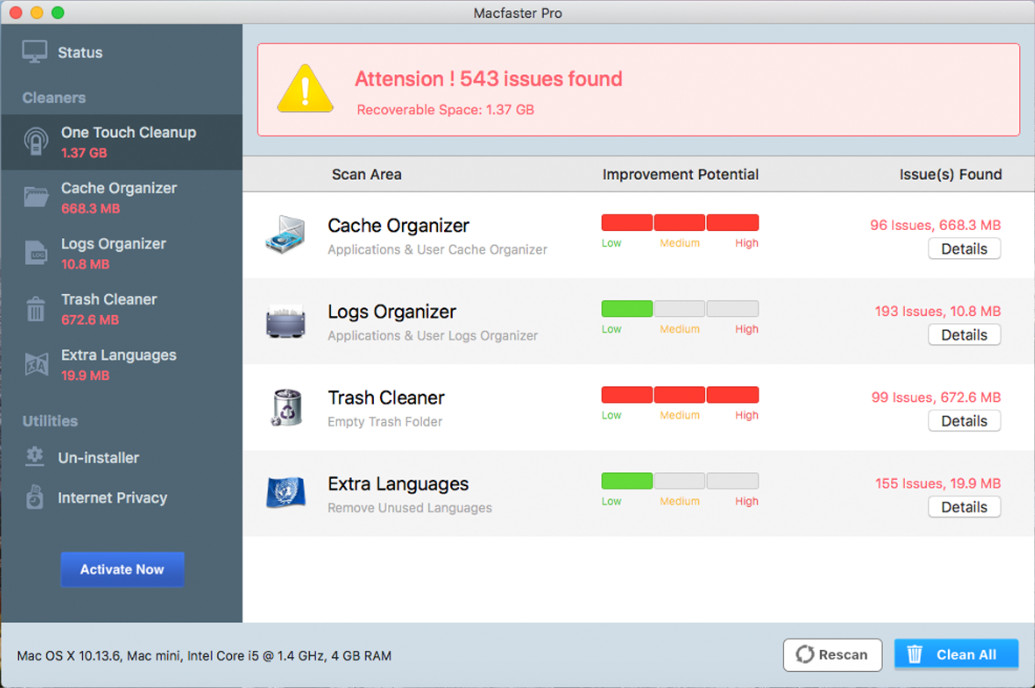
Task: Click the 'Recoverable Space: 1.37 GB' text
Action: click(x=446, y=110)
